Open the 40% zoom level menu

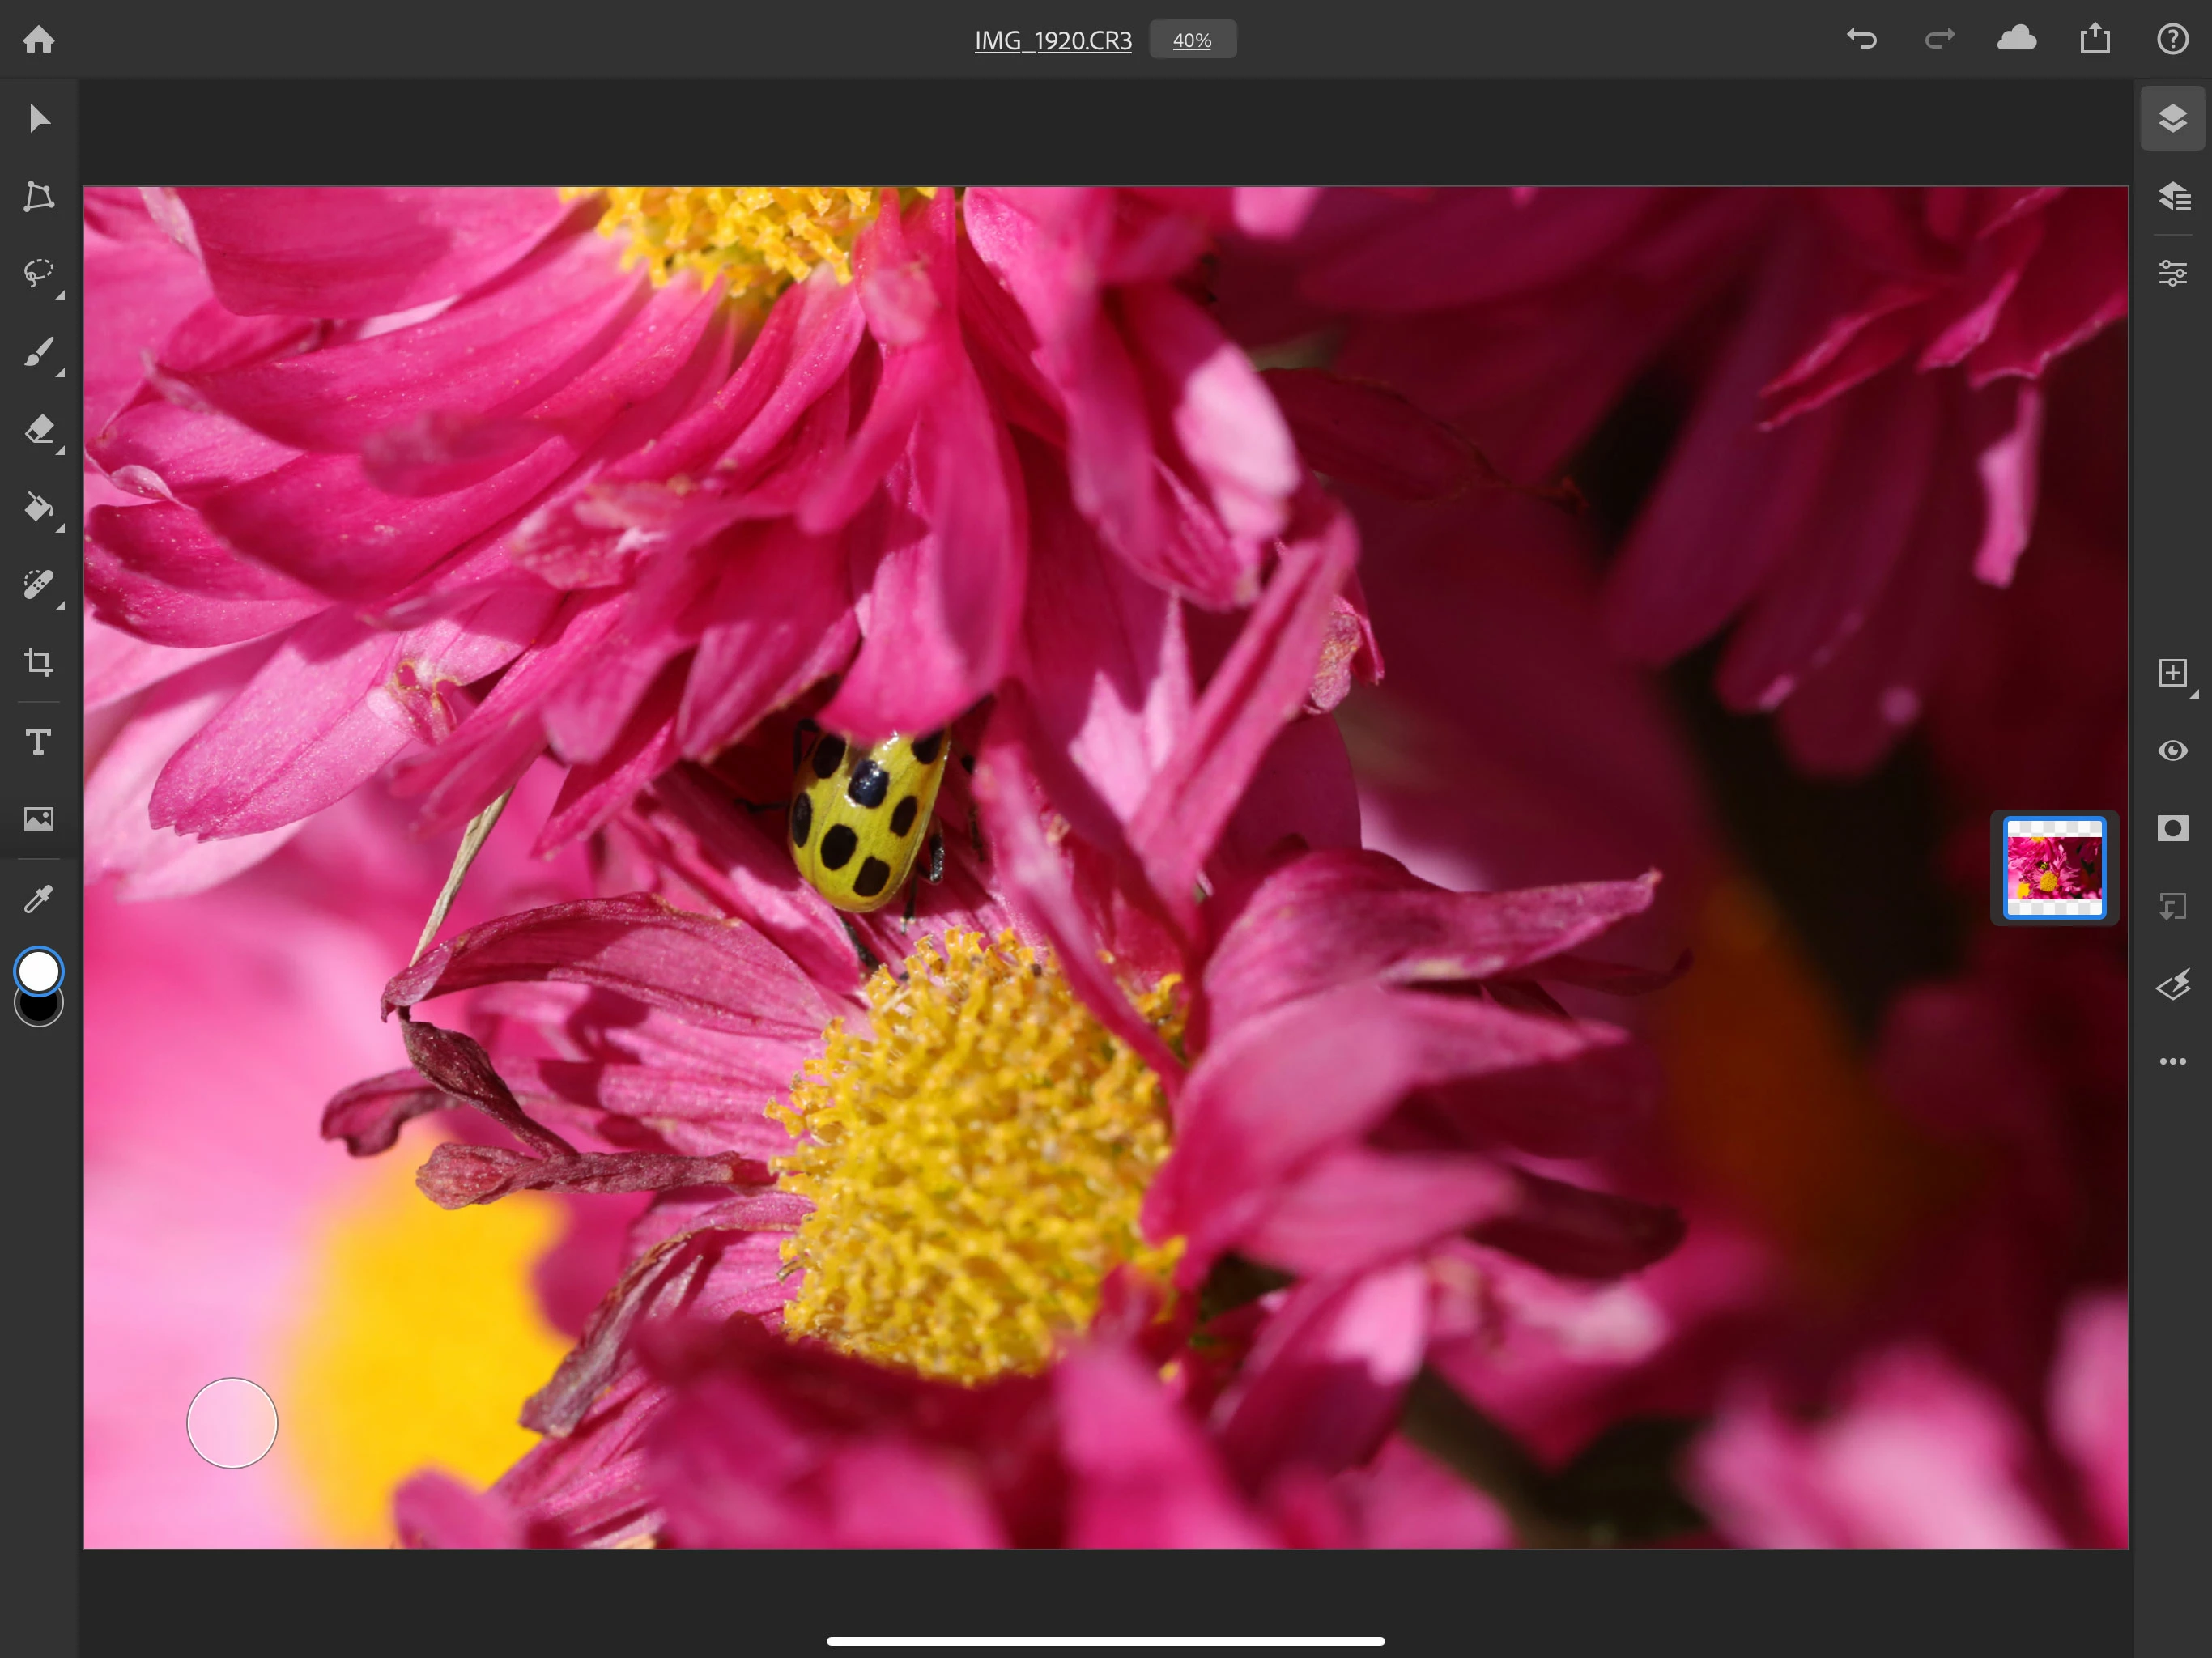tap(1192, 40)
